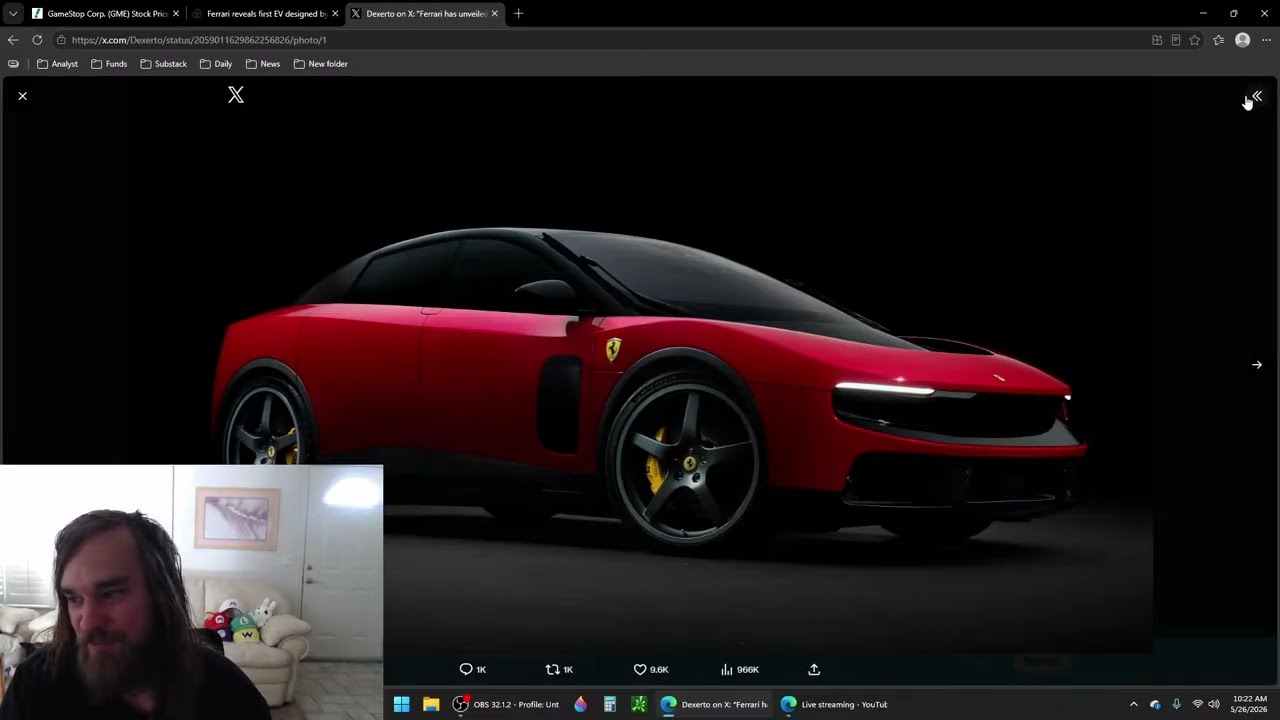Close the photo viewer with the X icon
The height and width of the screenshot is (720, 1280).
(x=22, y=96)
